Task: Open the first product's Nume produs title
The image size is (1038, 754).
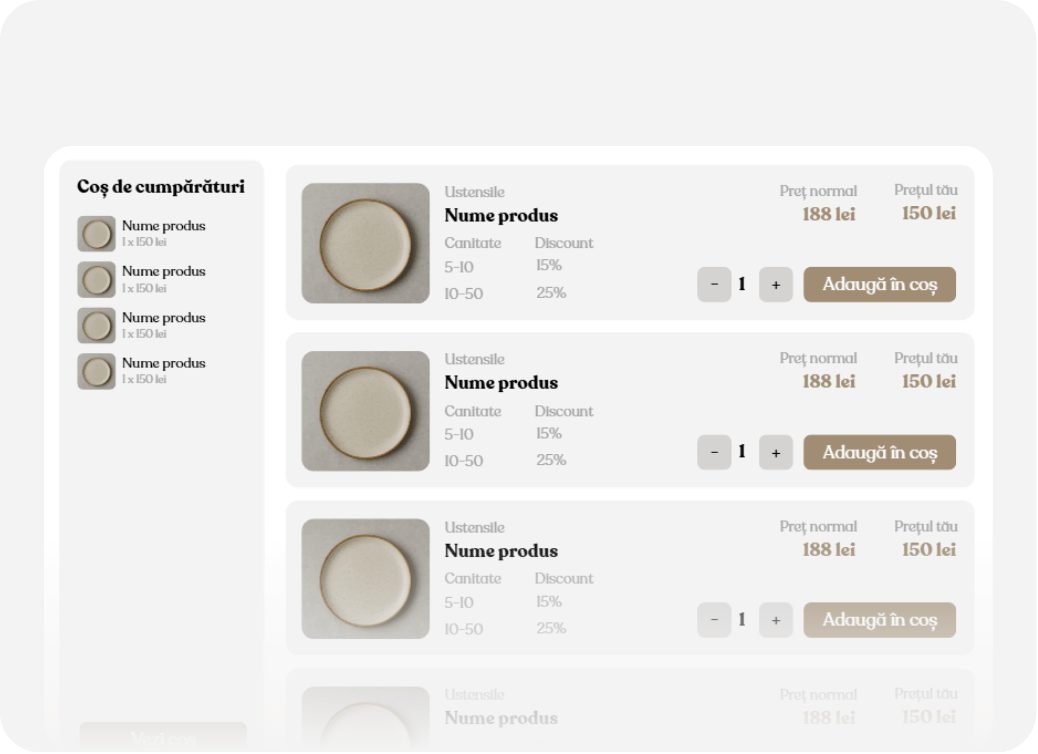Action: [x=501, y=216]
